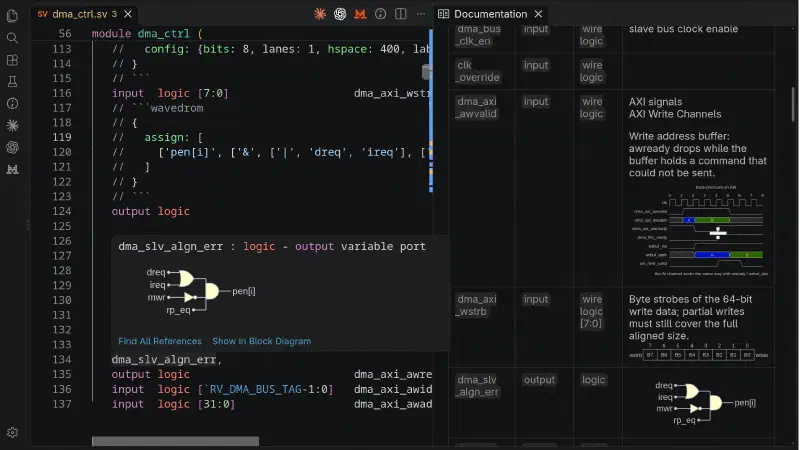Click the Documentation panel vertical scrollbar
Screen dimensions: 800x450
coord(793,105)
